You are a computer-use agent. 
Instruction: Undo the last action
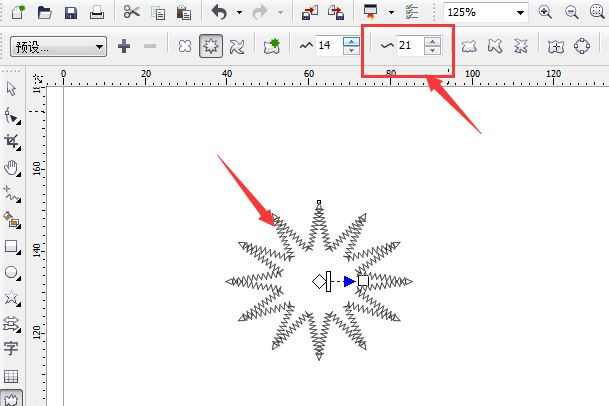[219, 12]
